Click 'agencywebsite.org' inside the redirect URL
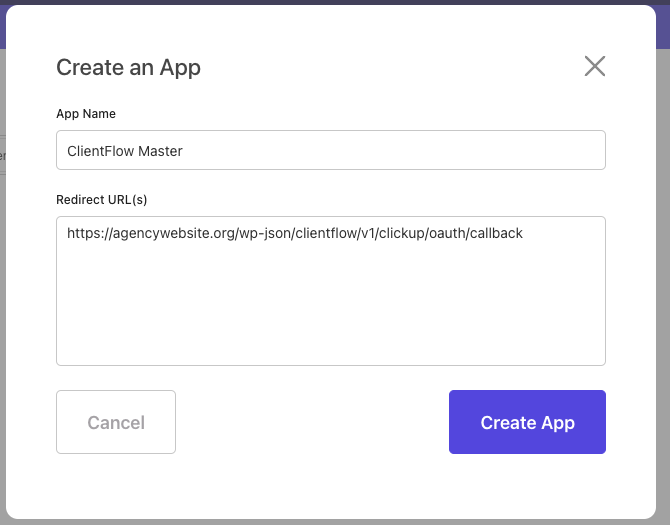Viewport: 670px width, 525px height. pyautogui.click(x=173, y=233)
